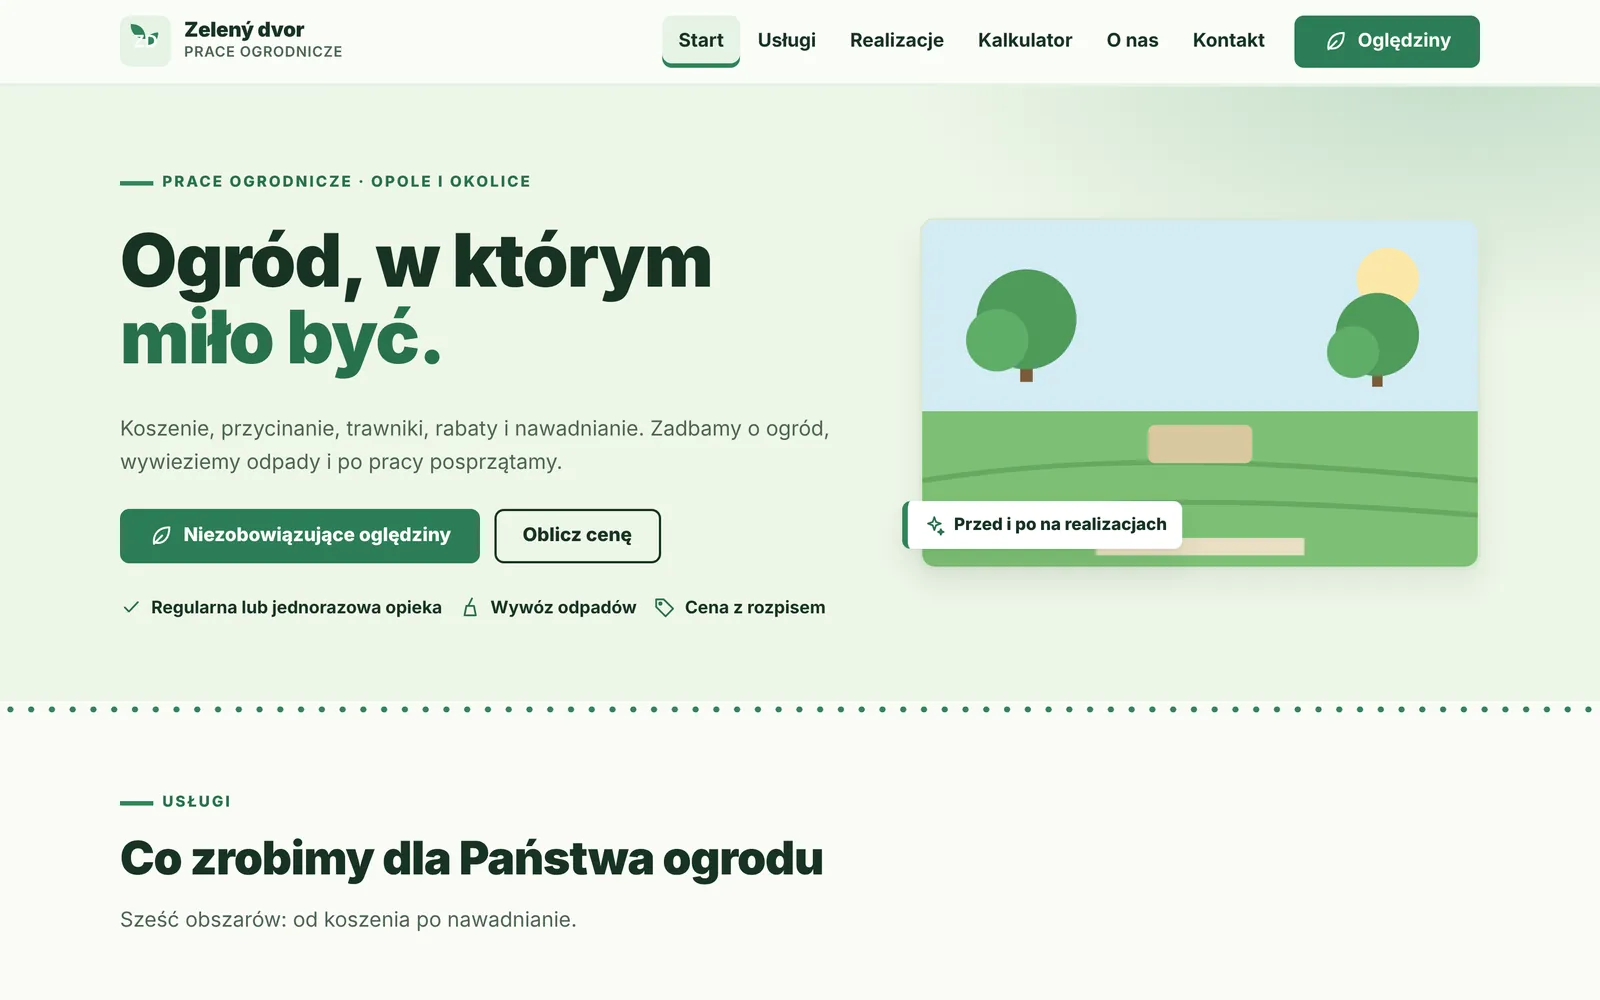Click the garden illustration image

(x=1199, y=393)
